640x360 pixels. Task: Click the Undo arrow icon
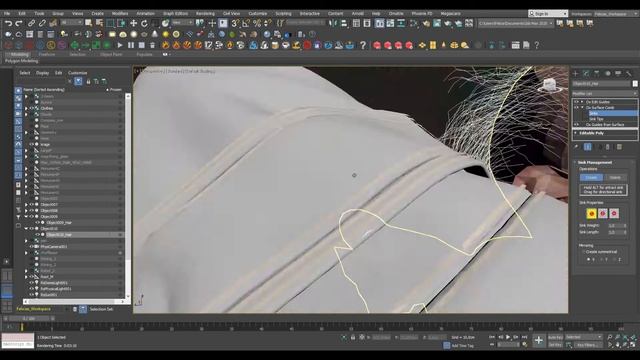(8, 24)
